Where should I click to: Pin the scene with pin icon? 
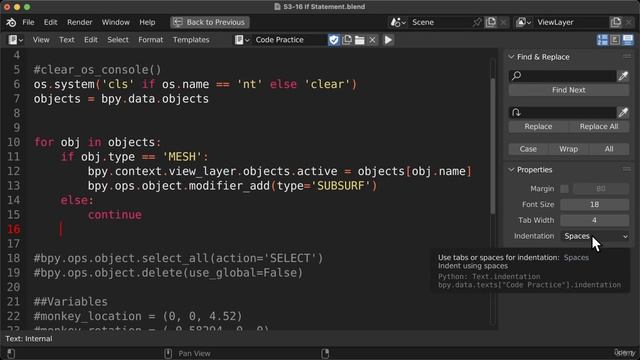click(477, 22)
